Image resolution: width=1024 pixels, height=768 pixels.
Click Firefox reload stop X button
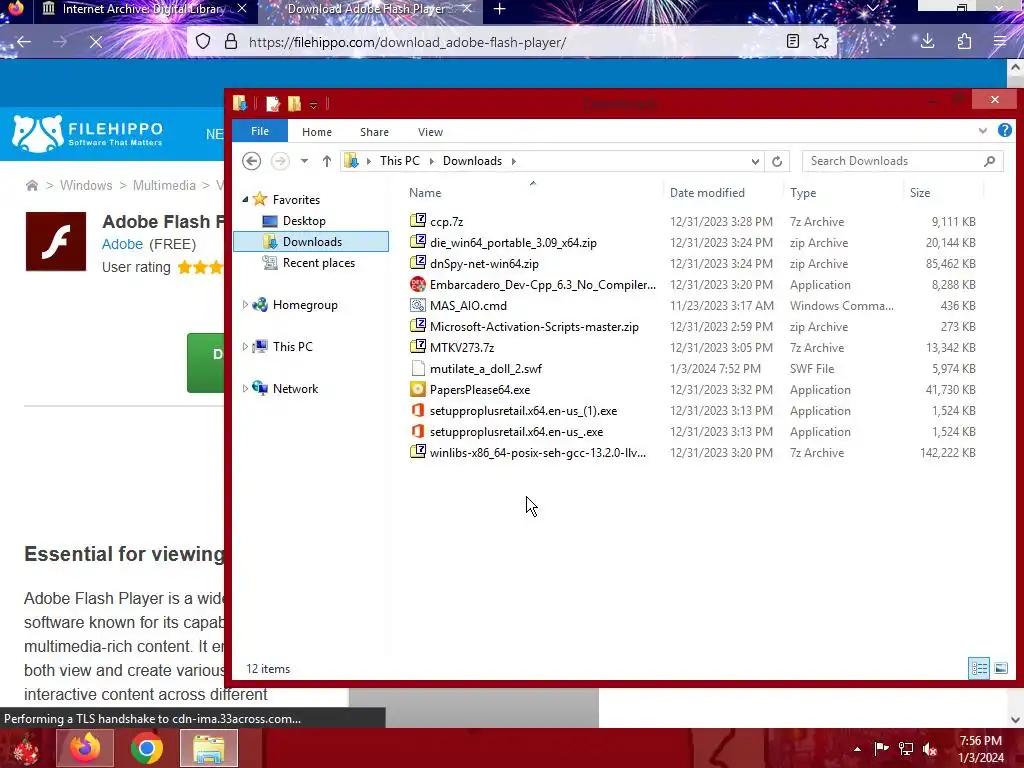(x=95, y=42)
